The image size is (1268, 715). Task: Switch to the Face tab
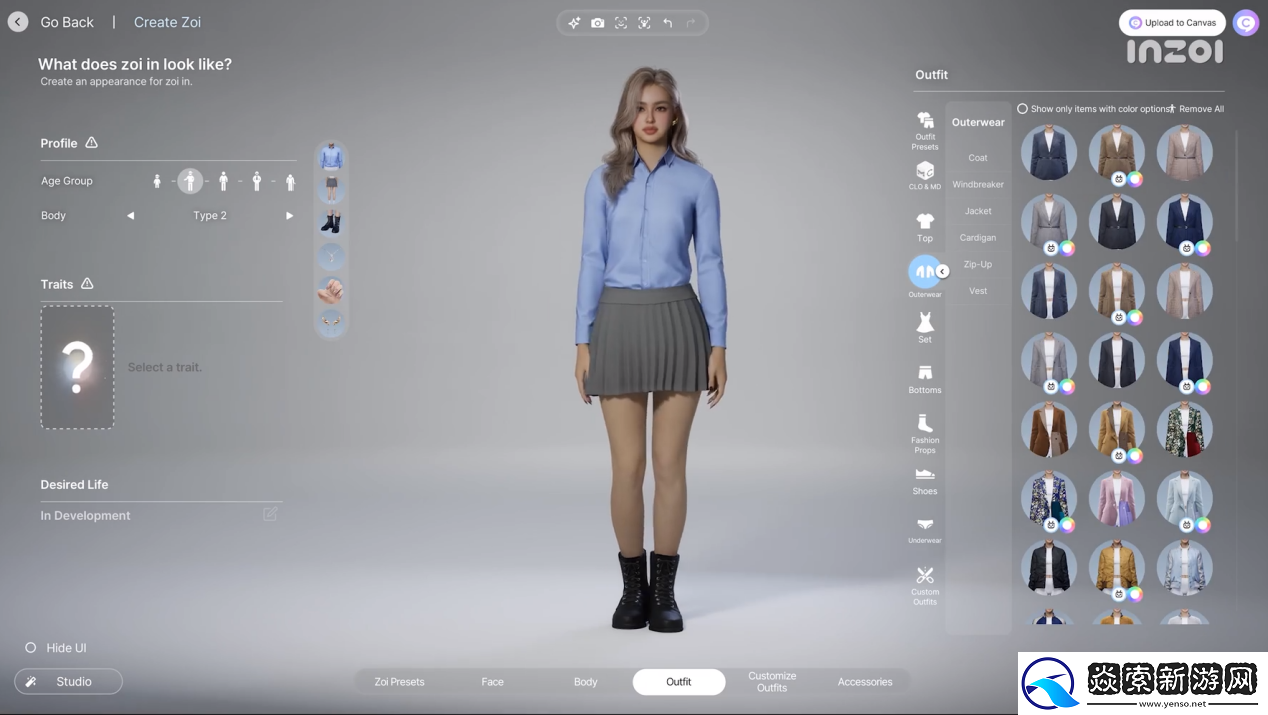tap(492, 682)
